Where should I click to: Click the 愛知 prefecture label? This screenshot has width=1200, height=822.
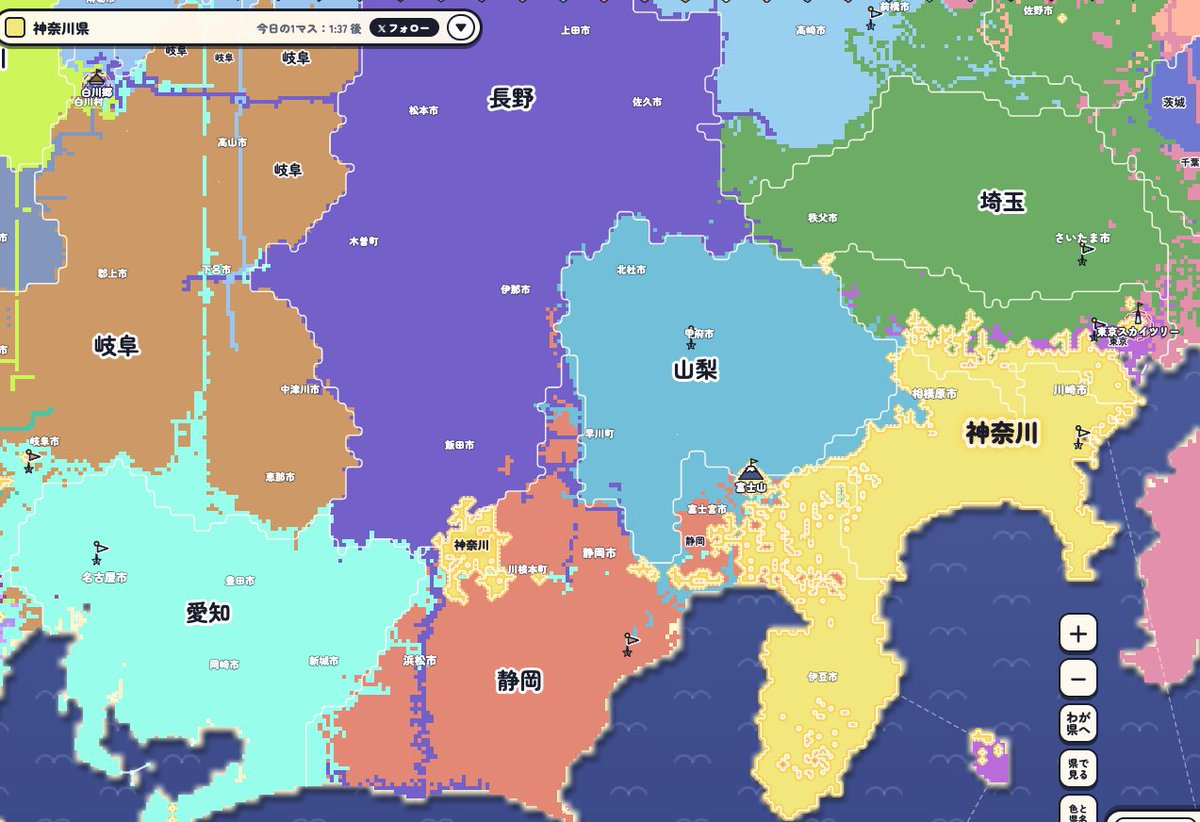[x=208, y=612]
